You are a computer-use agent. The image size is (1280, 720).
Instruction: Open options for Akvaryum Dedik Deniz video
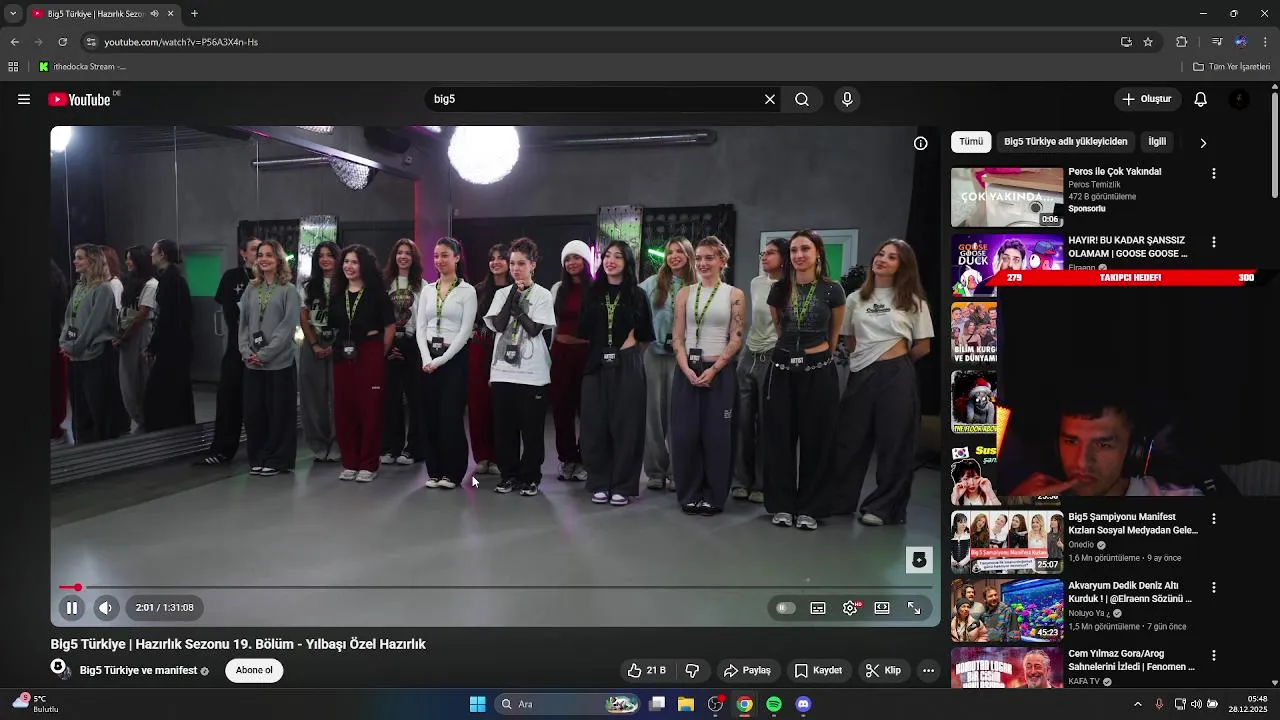coord(1214,587)
